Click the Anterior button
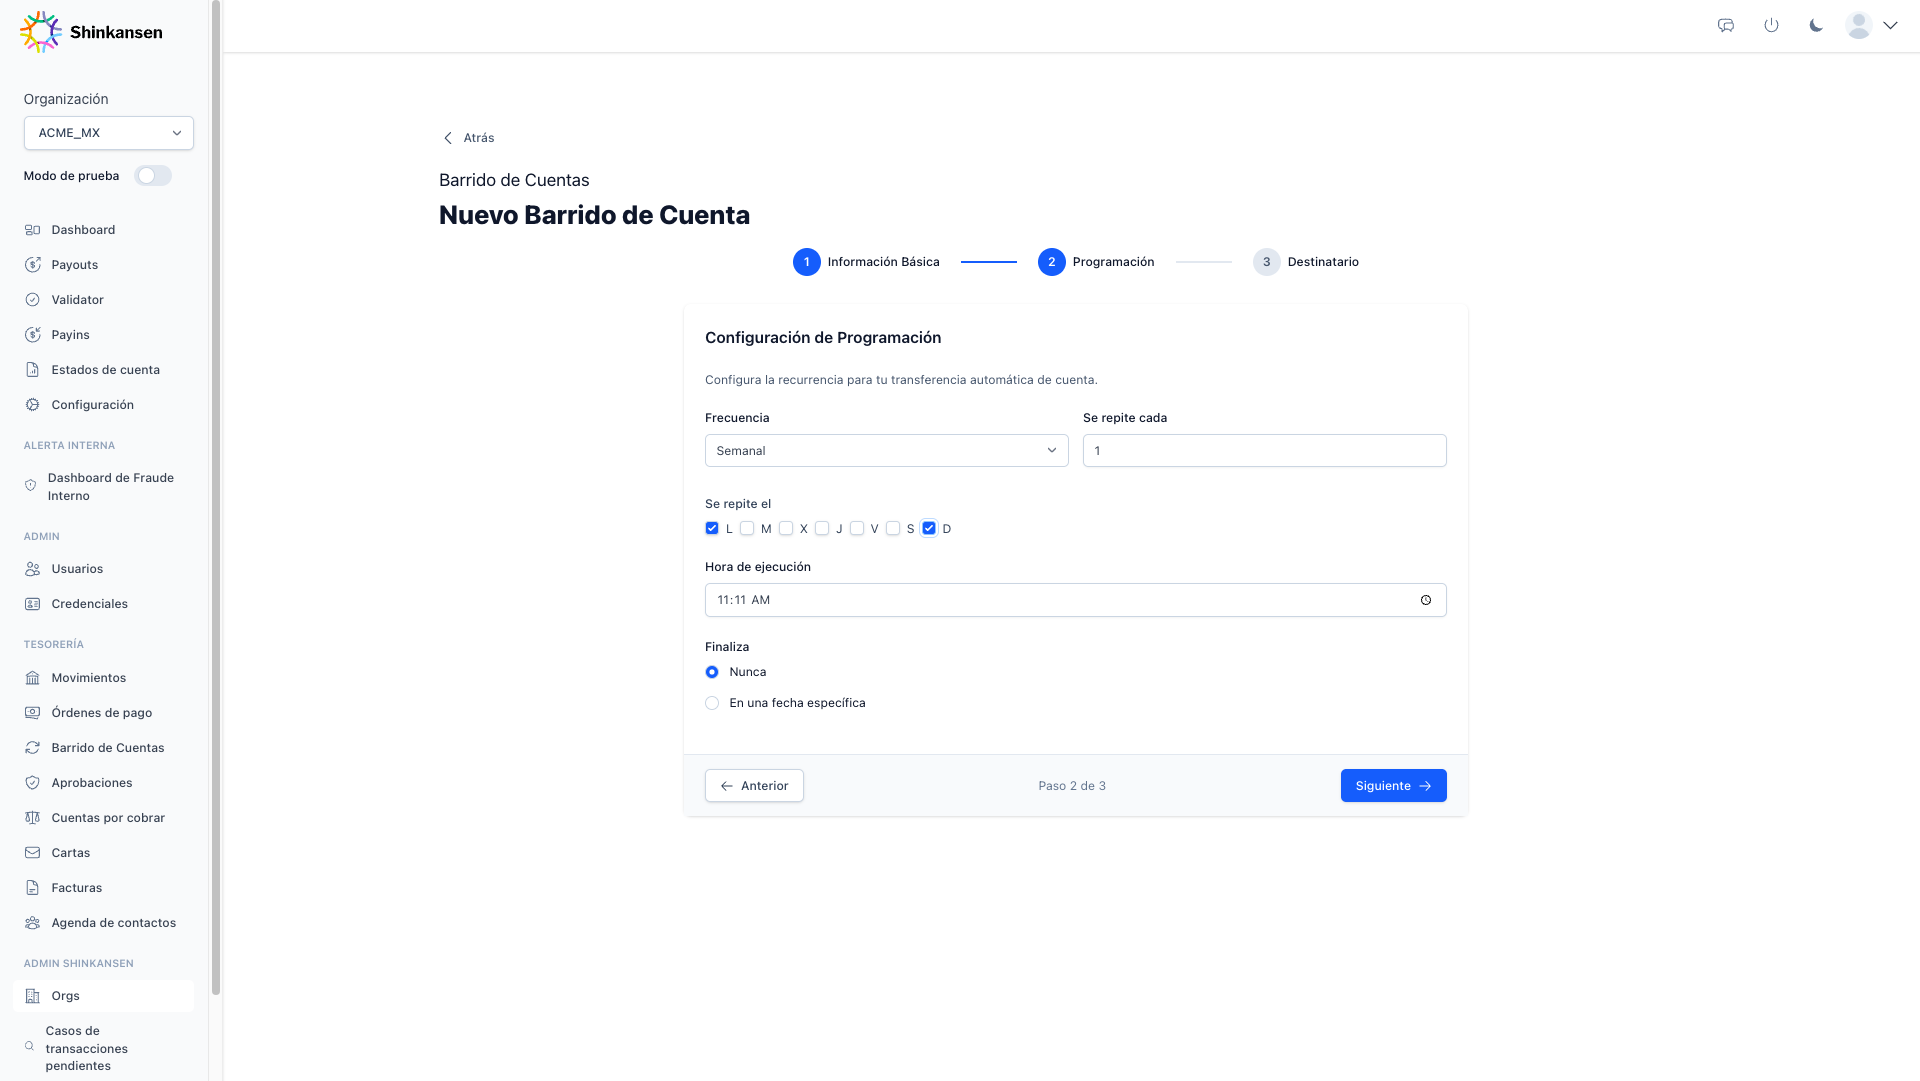Screen dimensions: 1920x1081 (x=754, y=786)
